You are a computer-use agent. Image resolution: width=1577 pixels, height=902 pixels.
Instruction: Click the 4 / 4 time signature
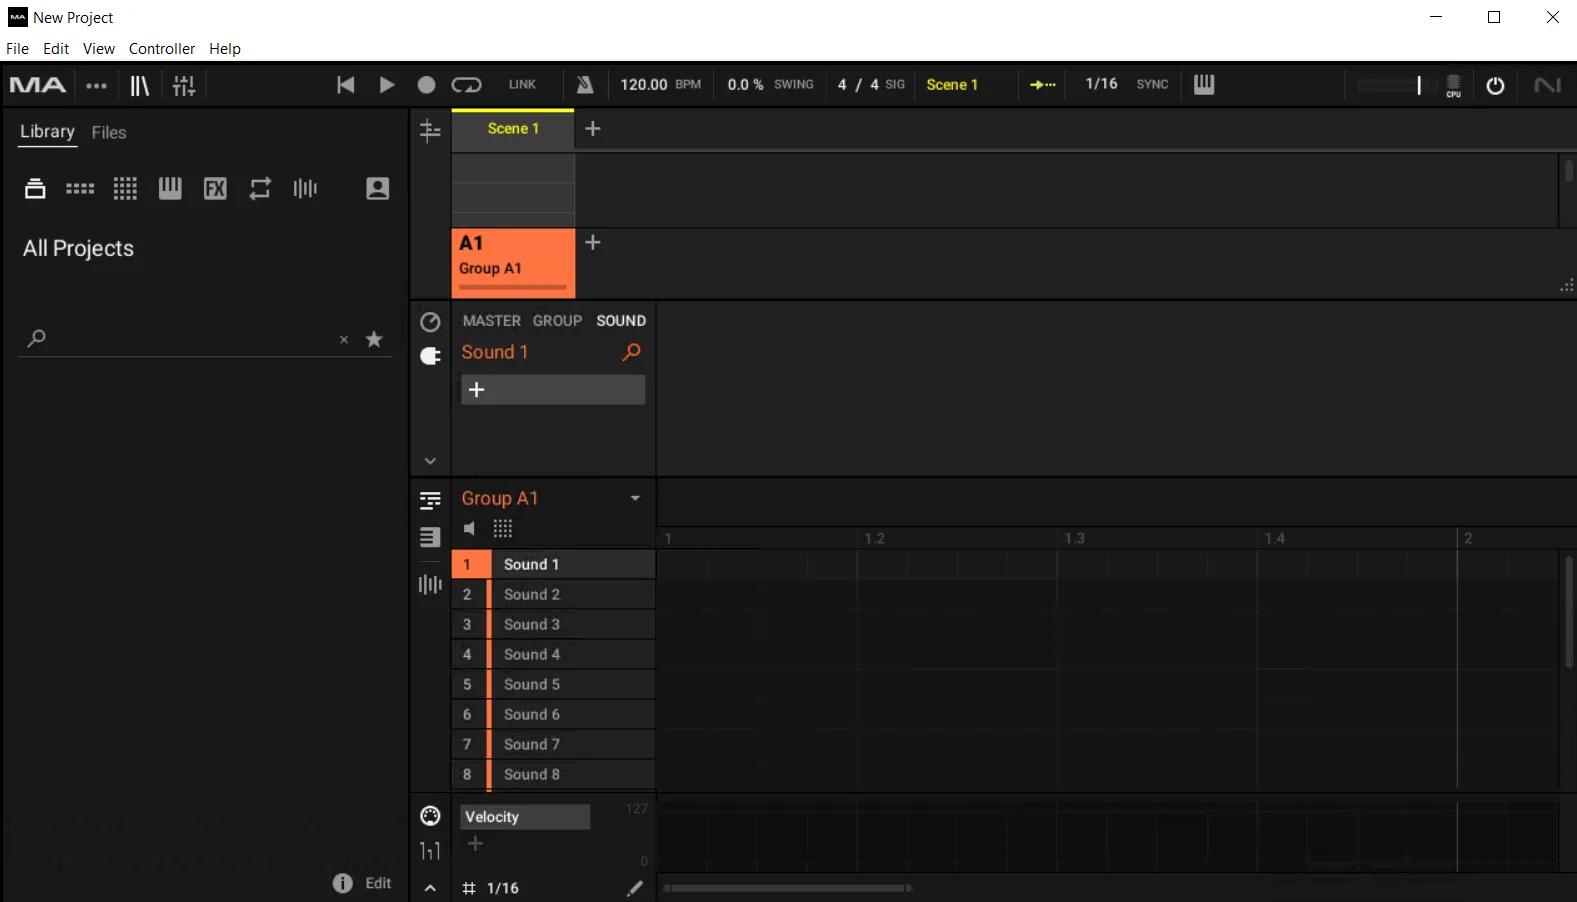(x=858, y=85)
